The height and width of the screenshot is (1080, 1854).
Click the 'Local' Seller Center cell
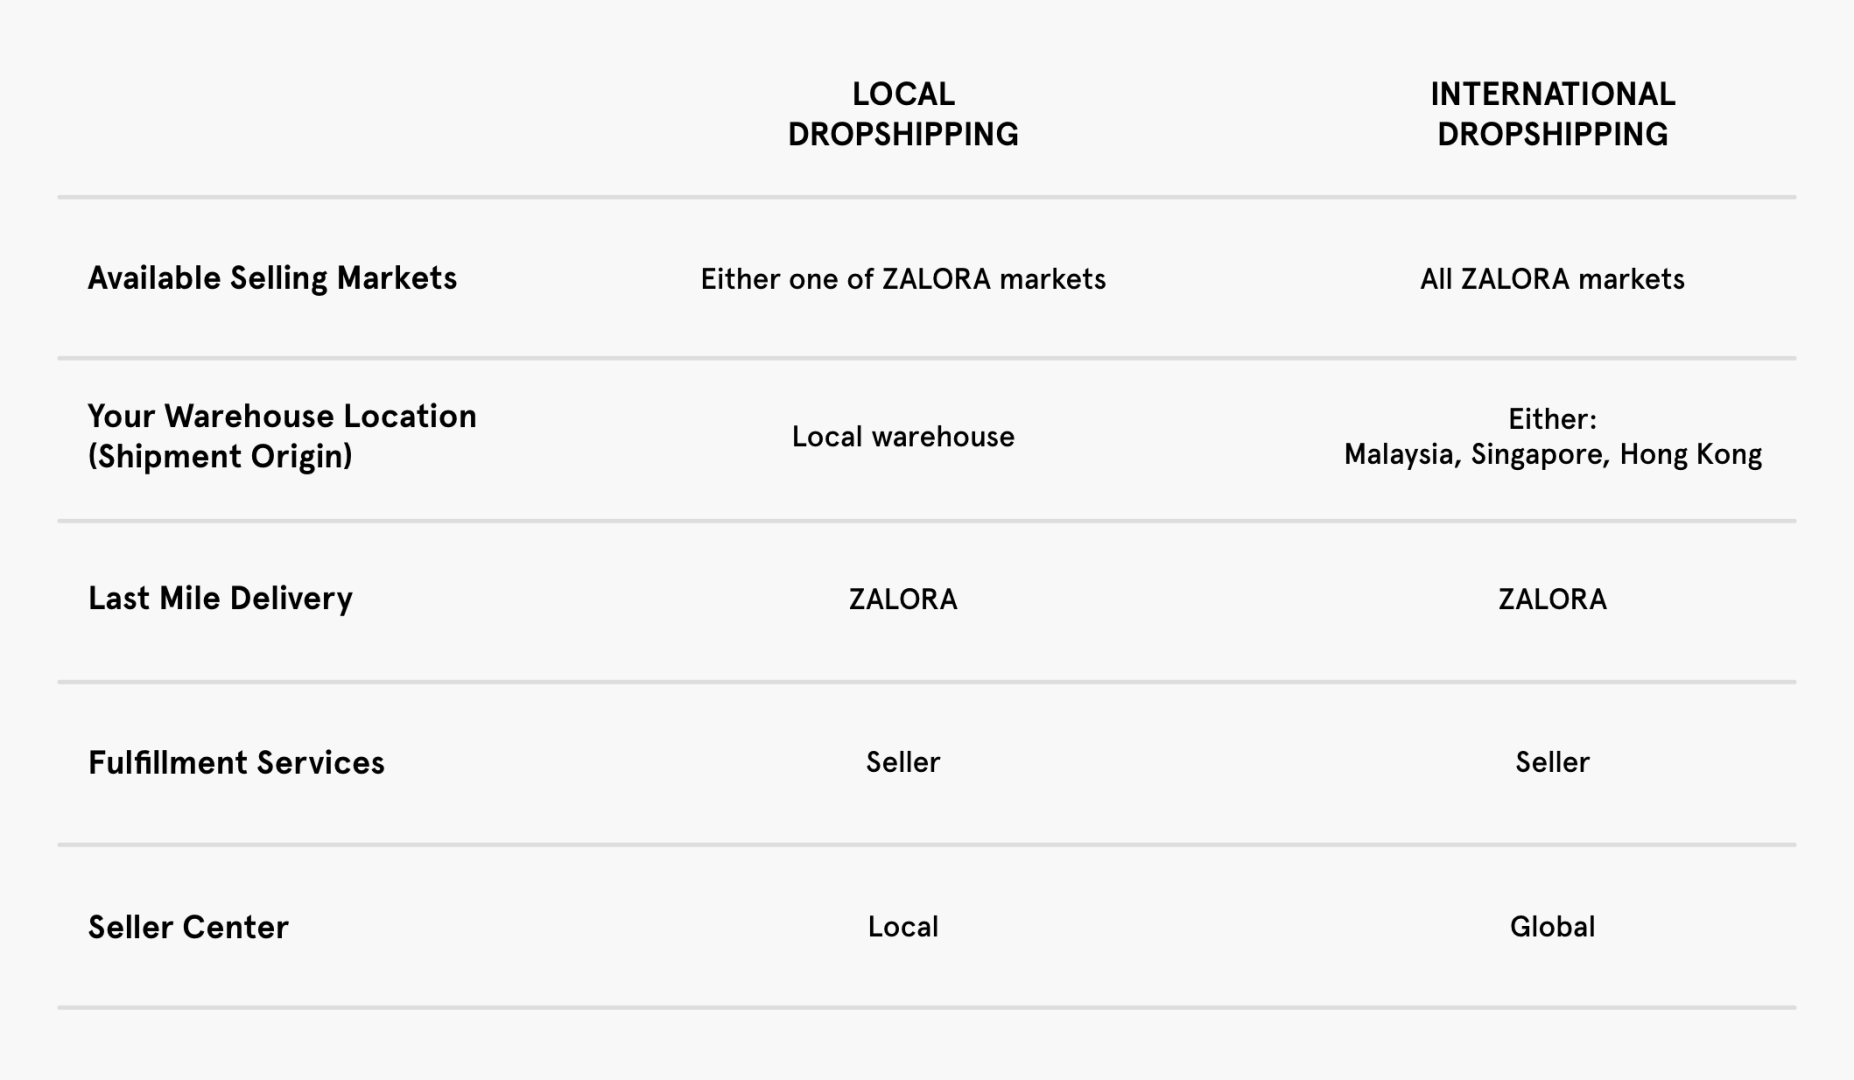click(x=902, y=927)
